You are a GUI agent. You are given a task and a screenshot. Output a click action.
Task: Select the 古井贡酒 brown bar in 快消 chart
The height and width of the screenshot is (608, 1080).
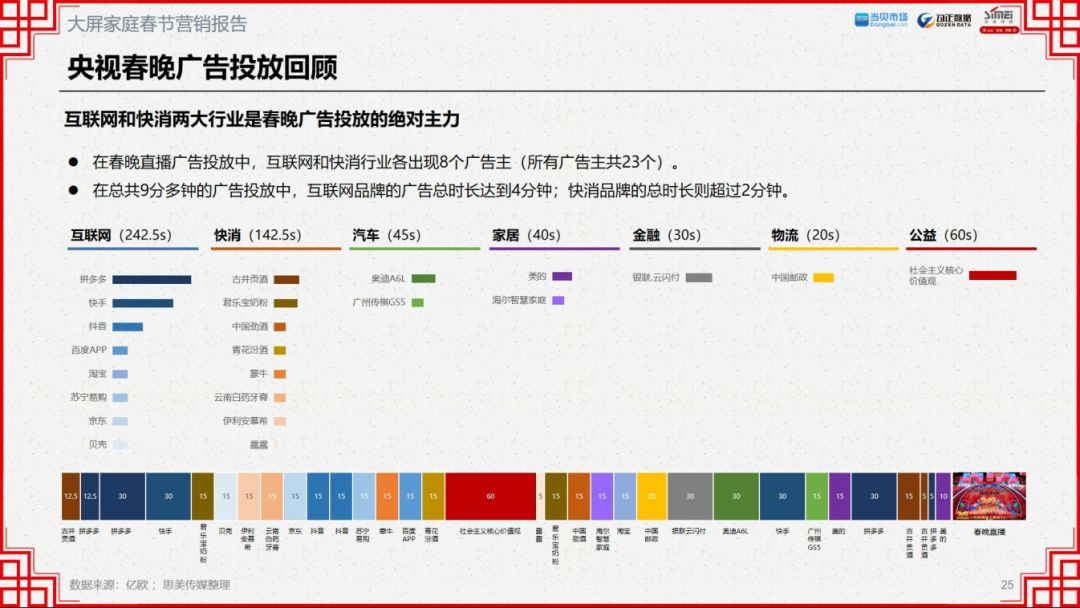[286, 280]
